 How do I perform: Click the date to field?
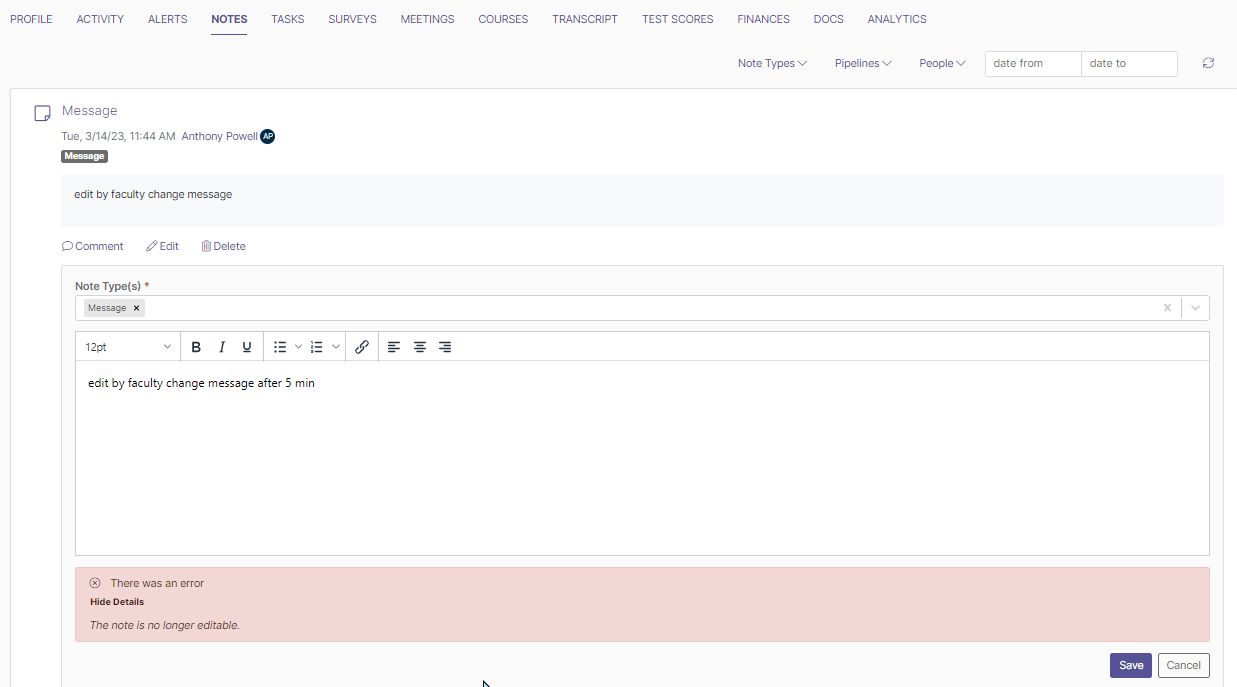click(1129, 63)
